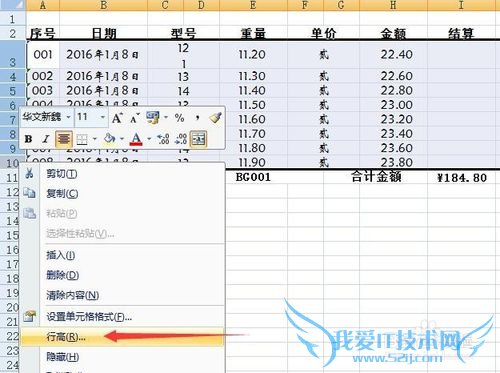This screenshot has height=373, width=500.
Task: Toggle center alignment in the mini toolbar
Action: [64, 139]
